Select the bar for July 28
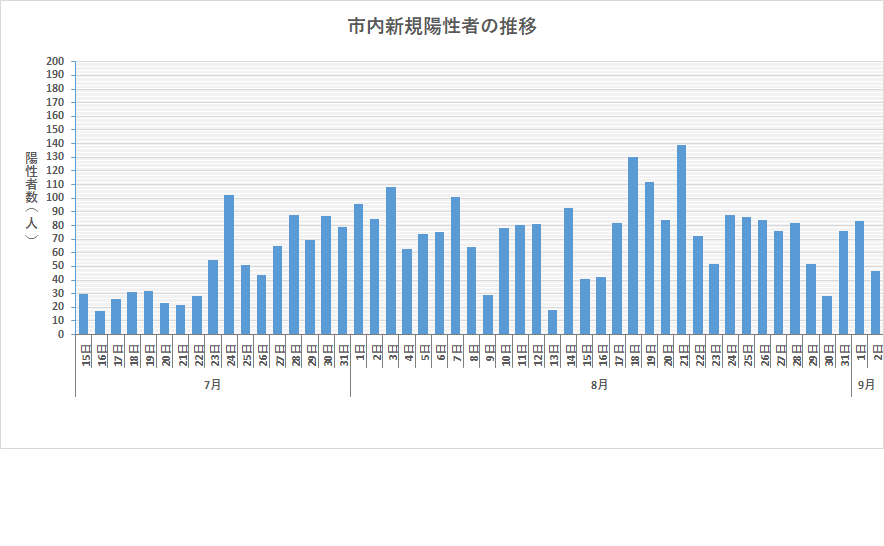The height and width of the screenshot is (546, 884). [294, 275]
